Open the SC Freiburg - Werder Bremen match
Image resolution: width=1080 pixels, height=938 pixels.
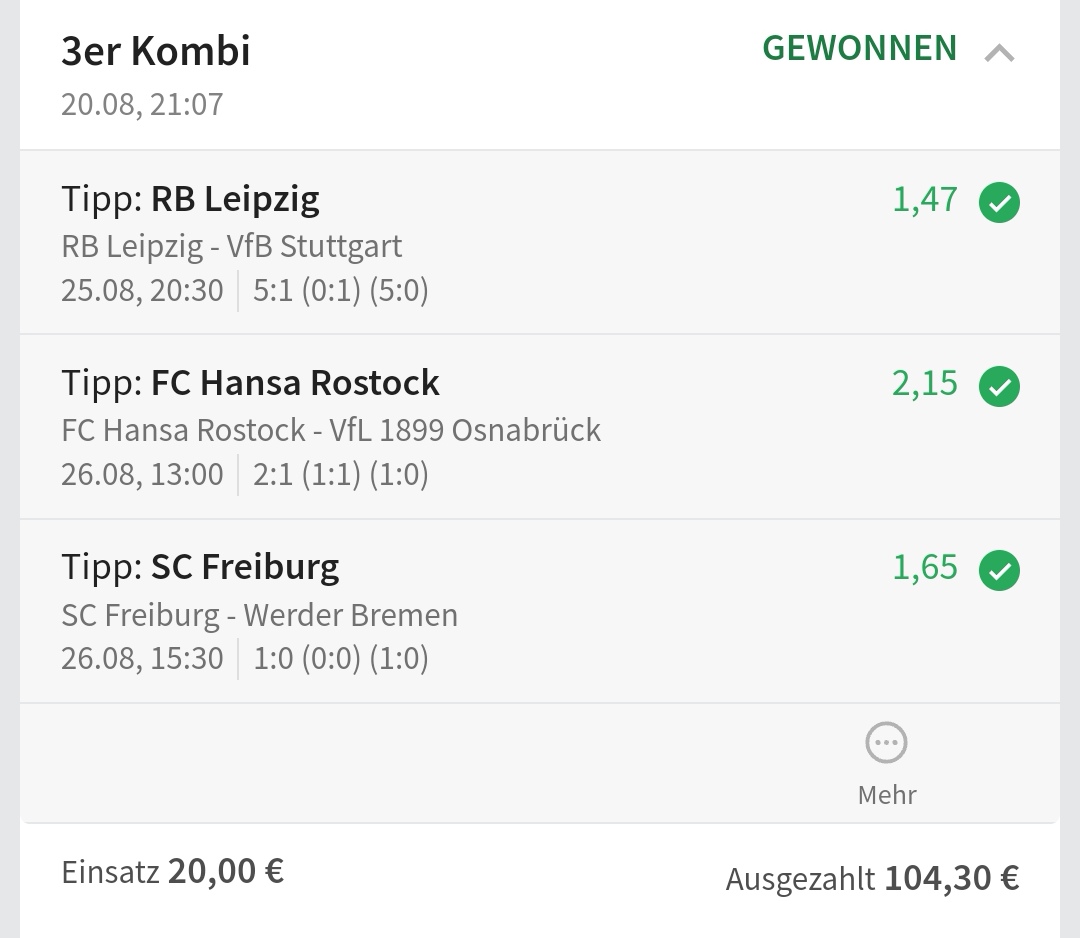260,614
